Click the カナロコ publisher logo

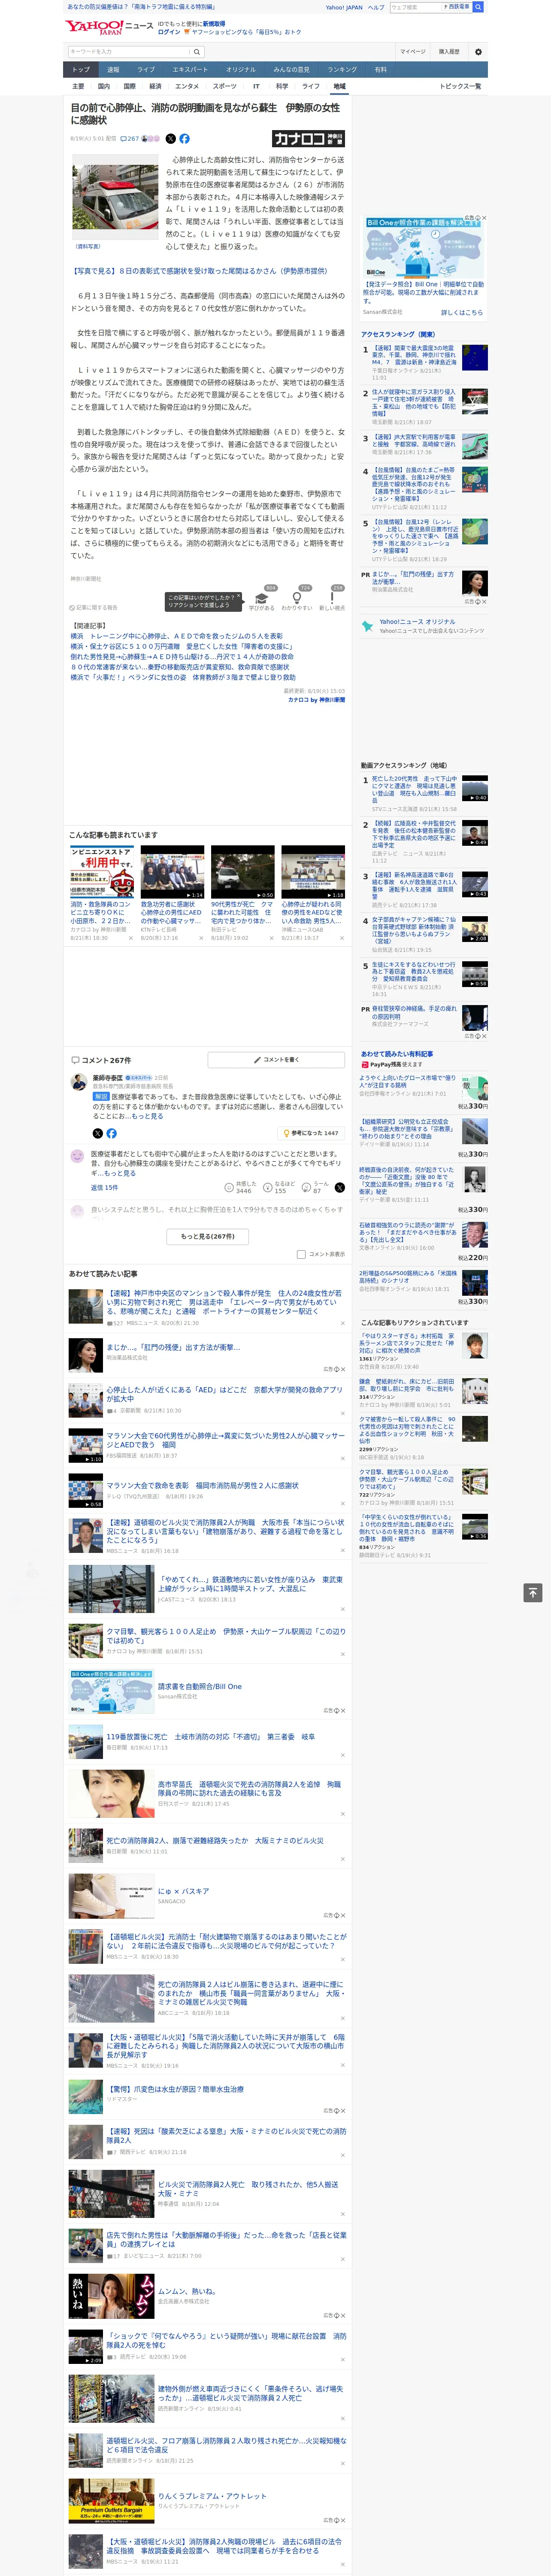tap(308, 139)
